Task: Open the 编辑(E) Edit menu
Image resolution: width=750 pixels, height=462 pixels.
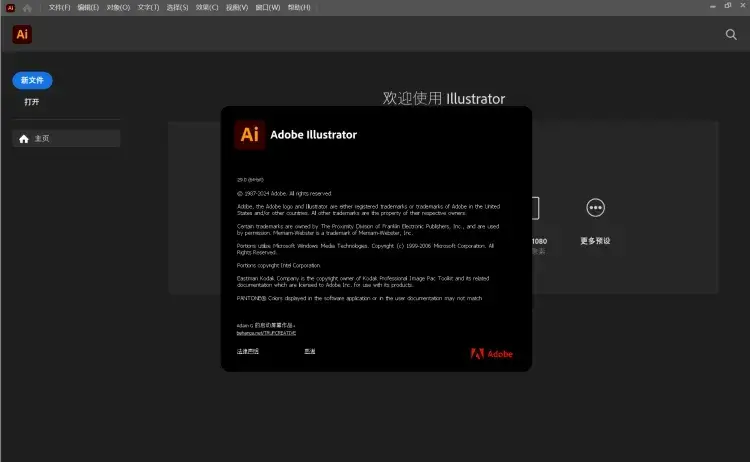Action: [x=89, y=7]
